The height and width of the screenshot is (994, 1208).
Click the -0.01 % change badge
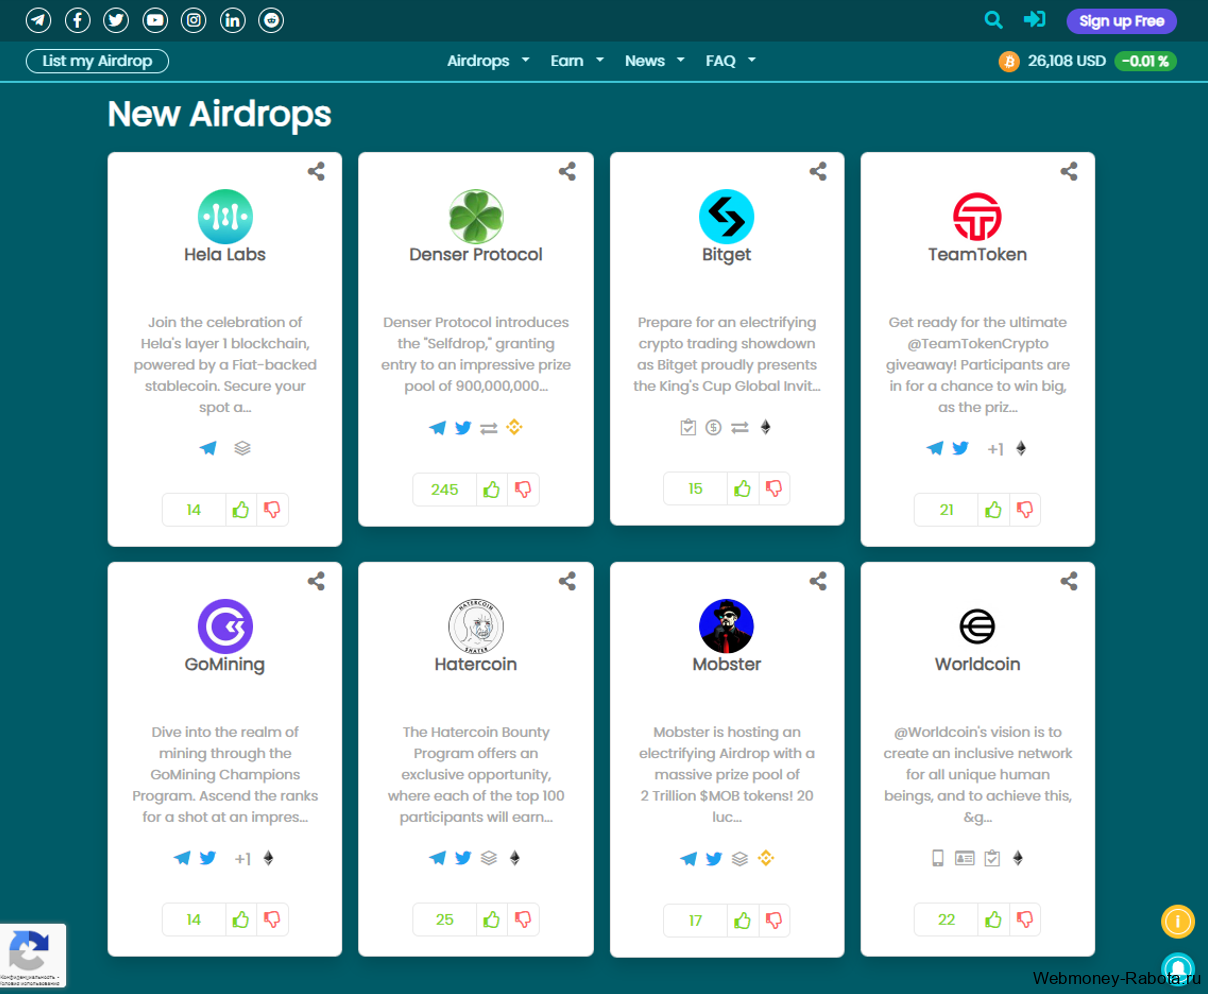[x=1145, y=61]
